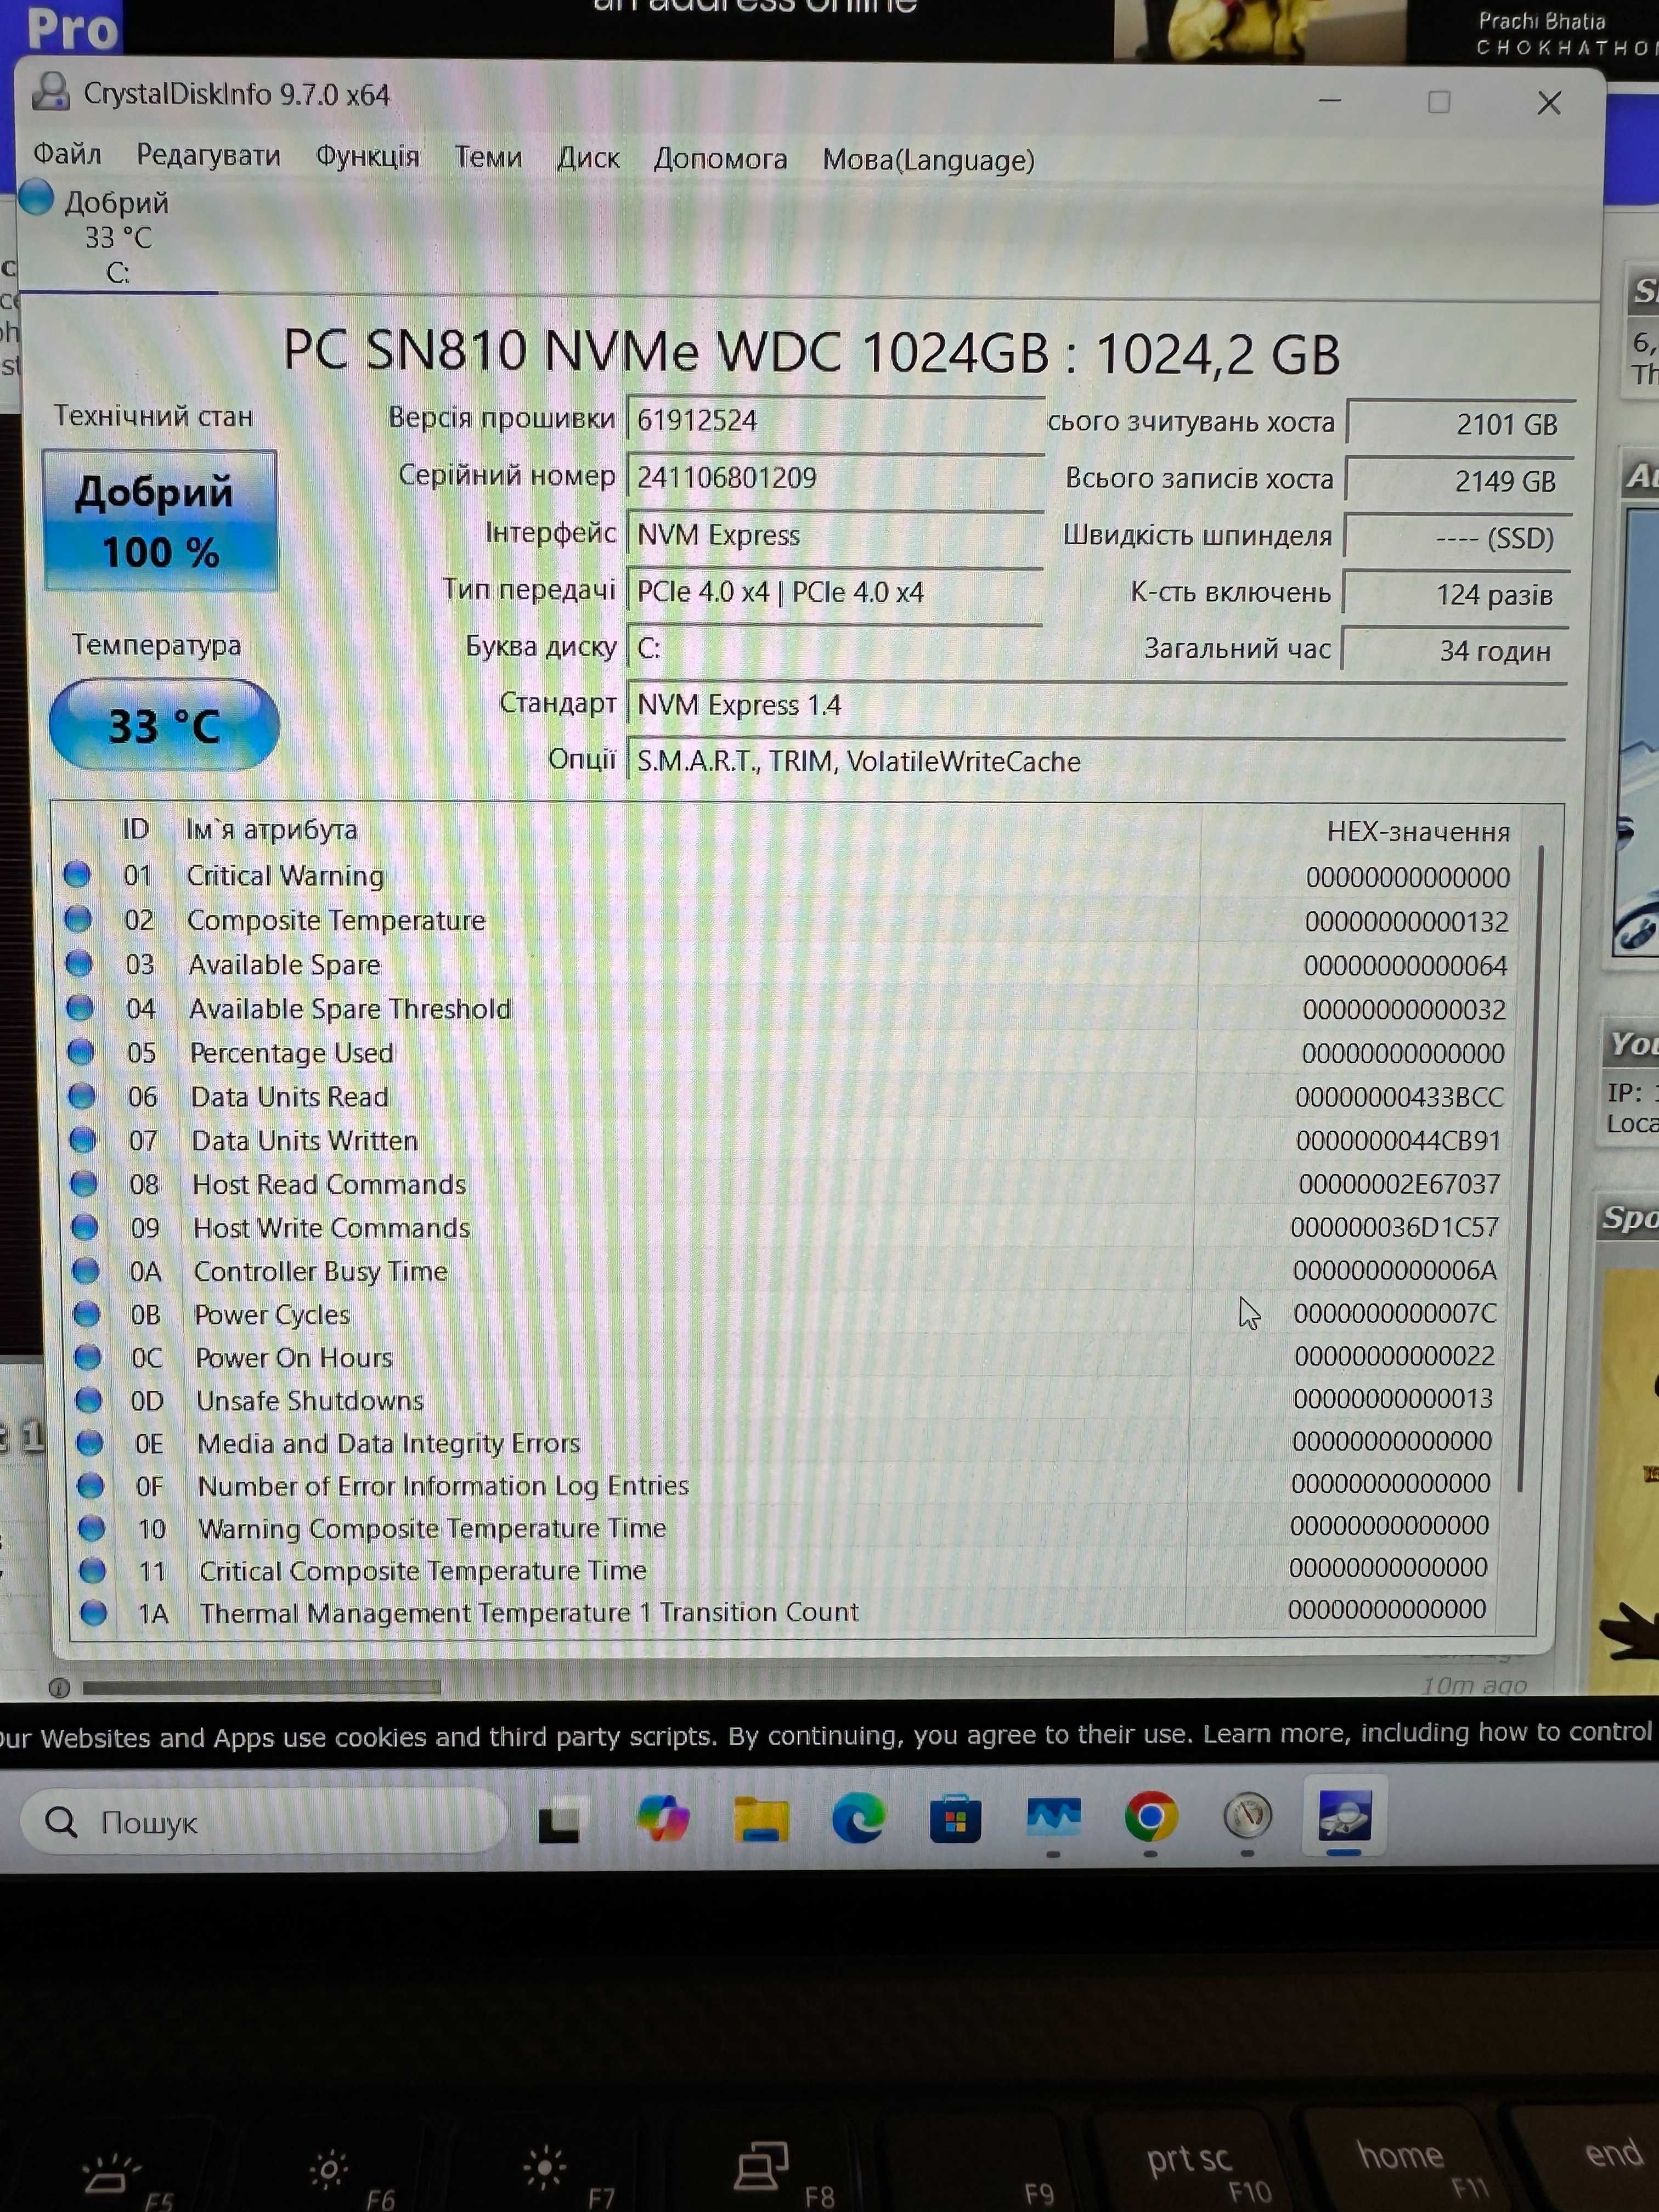Click power on count 124 разів

click(1456, 595)
